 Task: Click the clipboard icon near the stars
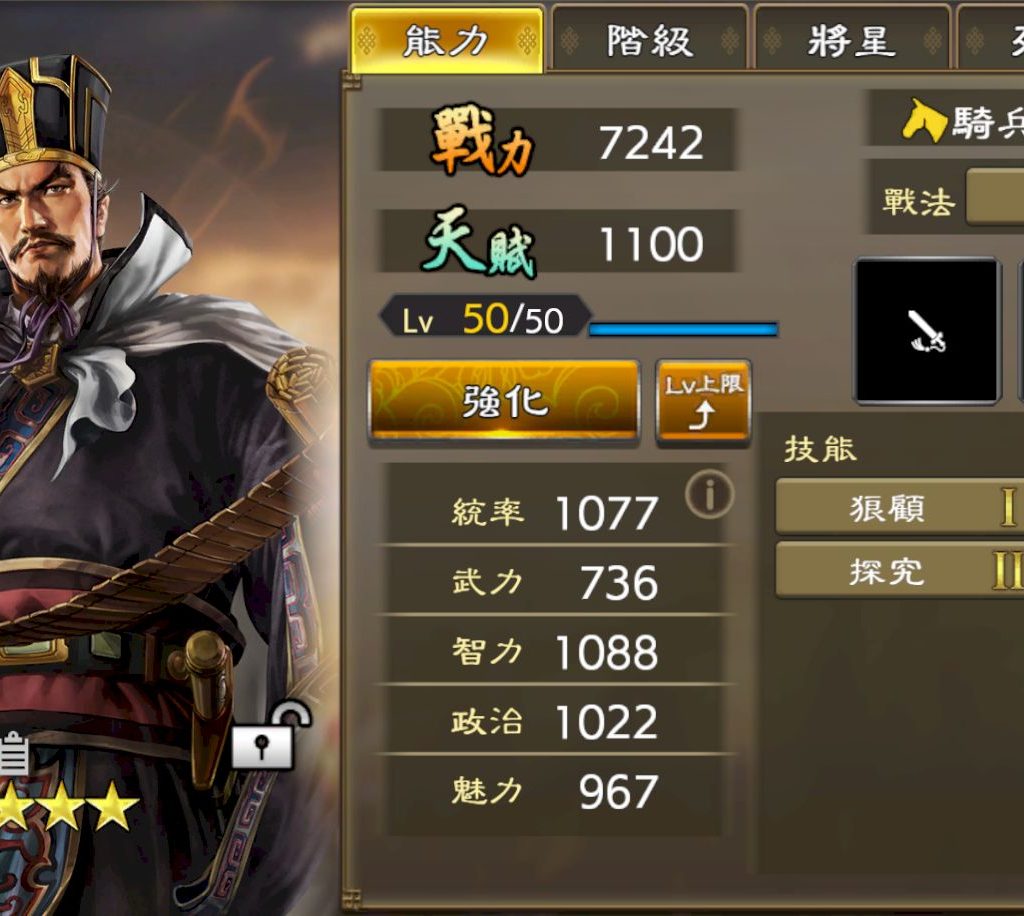pos(13,754)
